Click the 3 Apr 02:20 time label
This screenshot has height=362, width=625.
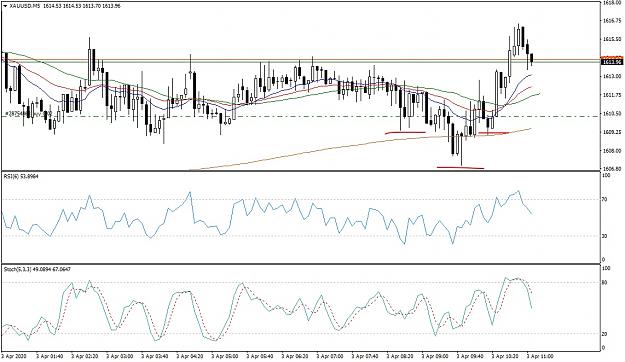(84, 355)
